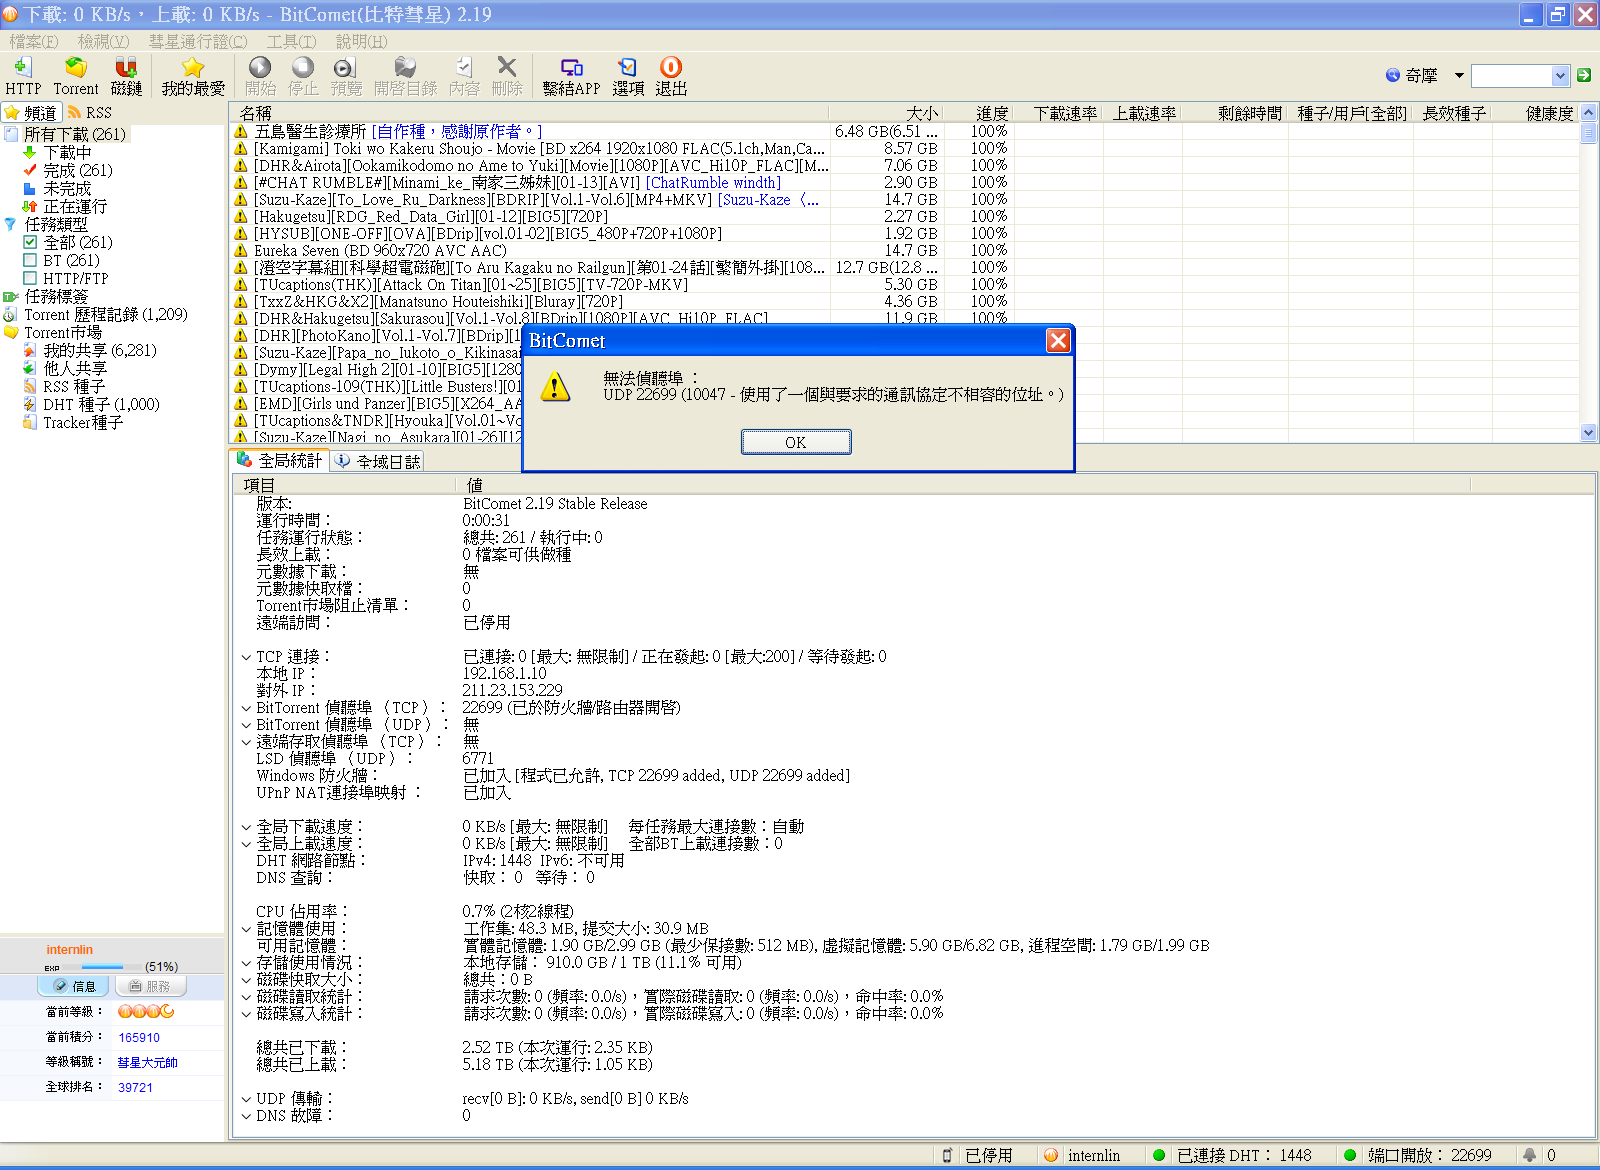1600x1170 pixels.
Task: Collapse the TCP 連接 statistics row
Action: pyautogui.click(x=246, y=657)
